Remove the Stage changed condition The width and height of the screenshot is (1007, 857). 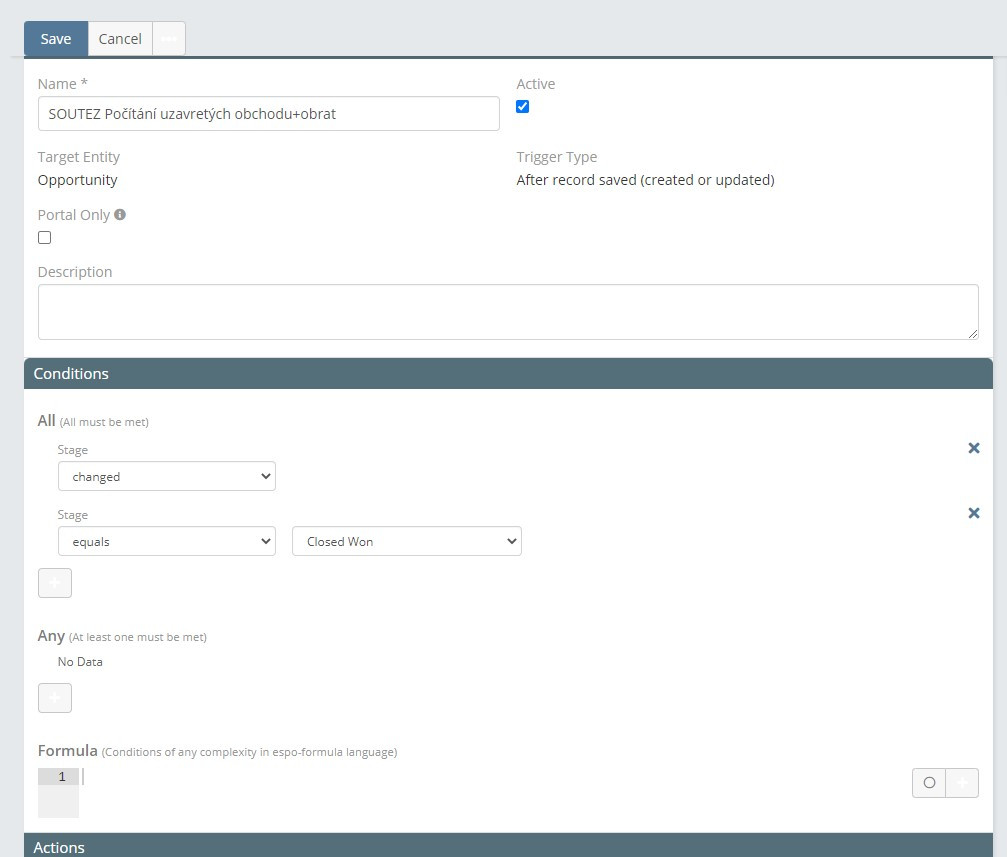point(973,448)
